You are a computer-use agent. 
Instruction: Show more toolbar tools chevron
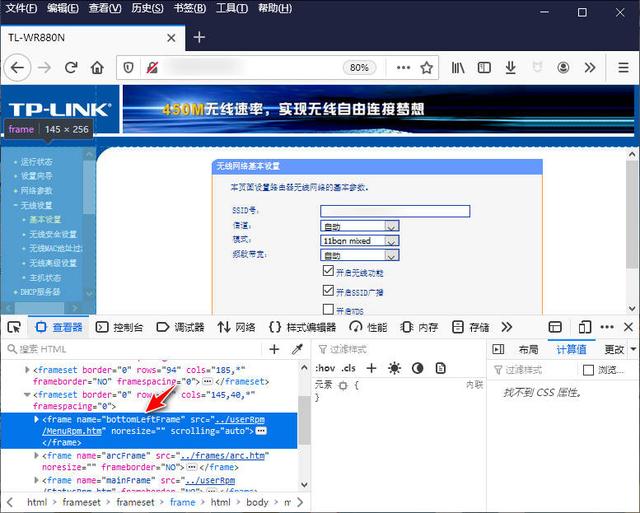click(590, 67)
